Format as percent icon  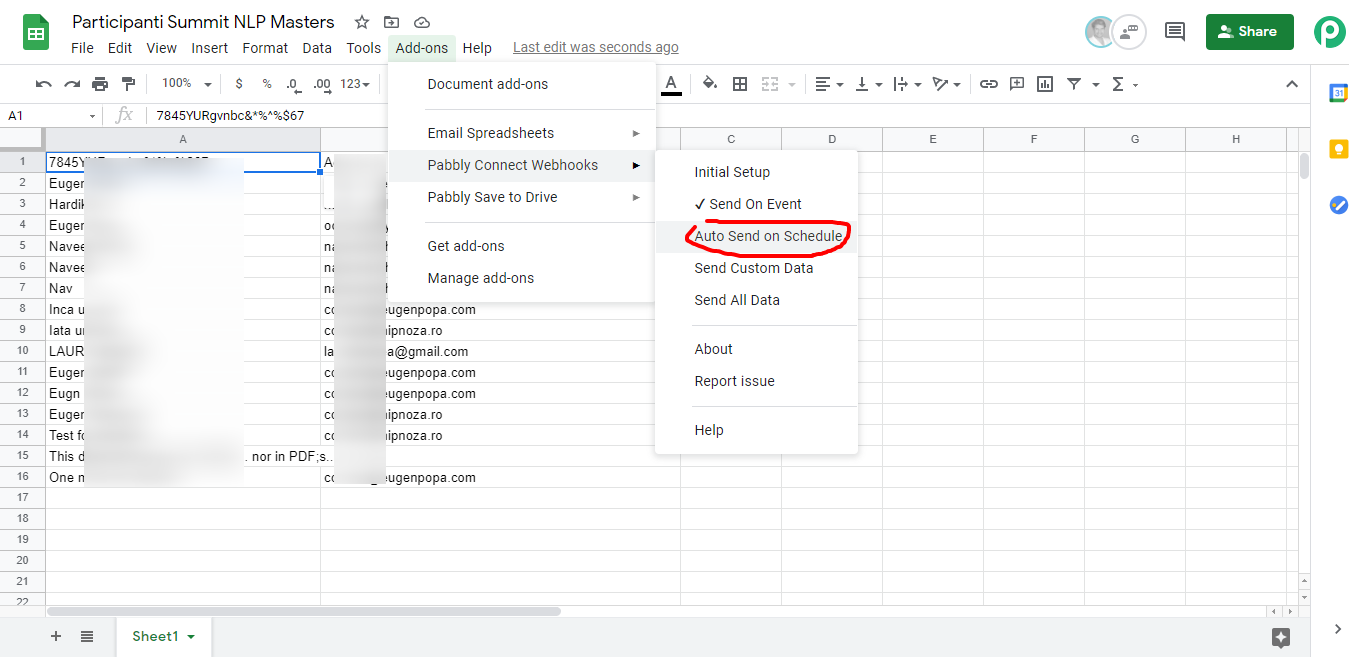(267, 84)
